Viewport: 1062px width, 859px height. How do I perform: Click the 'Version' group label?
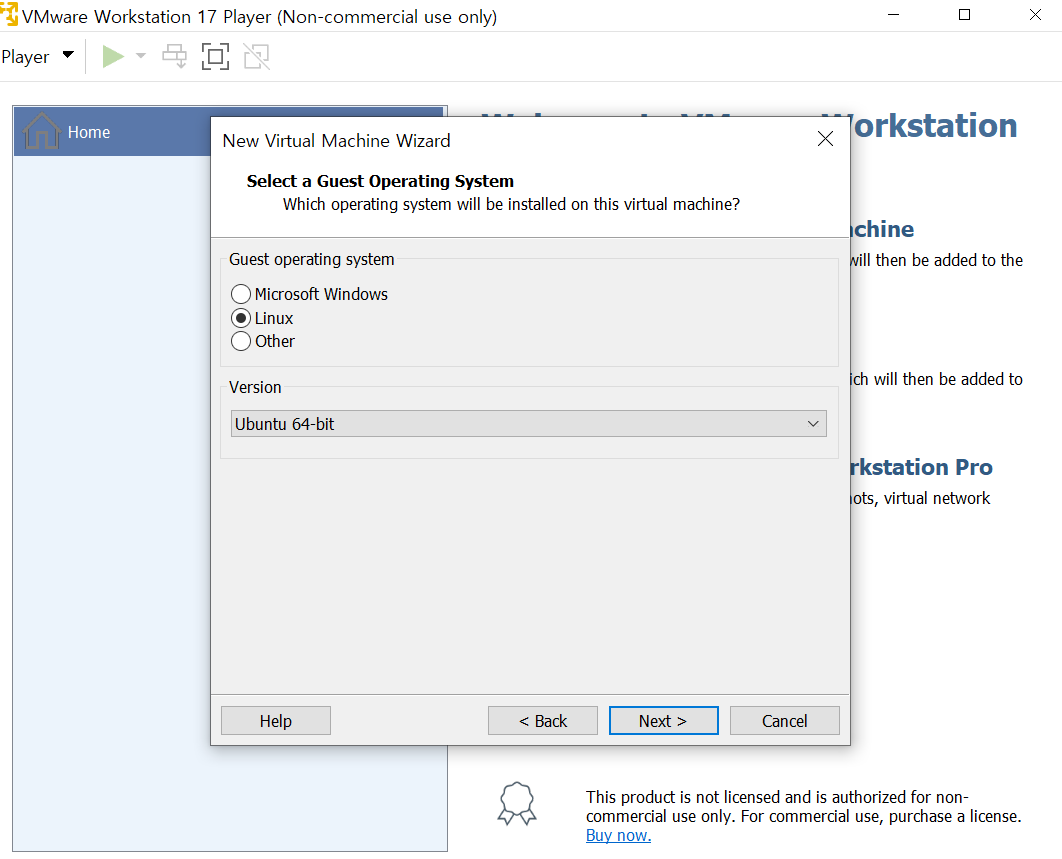[255, 387]
